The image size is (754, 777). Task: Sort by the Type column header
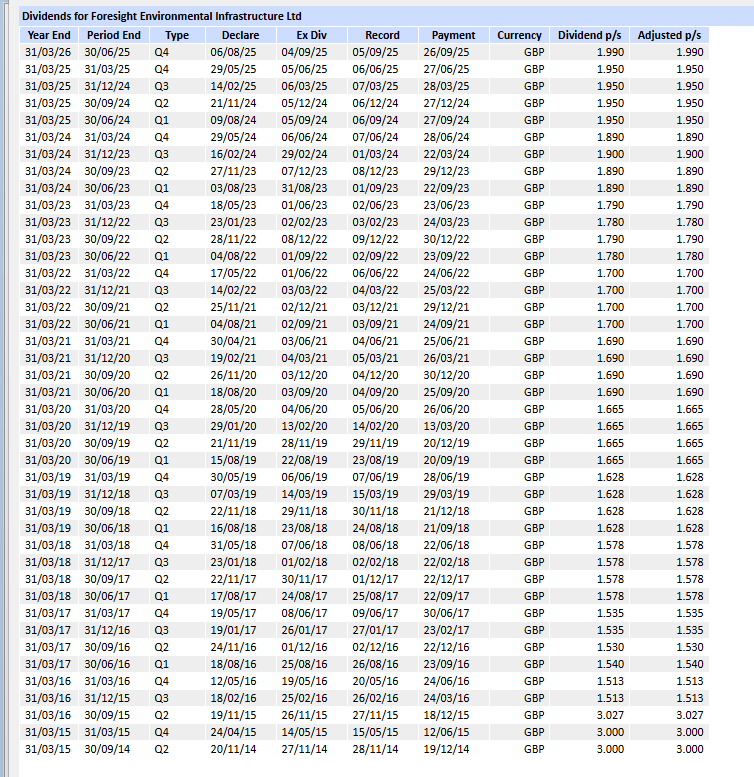[x=176, y=35]
